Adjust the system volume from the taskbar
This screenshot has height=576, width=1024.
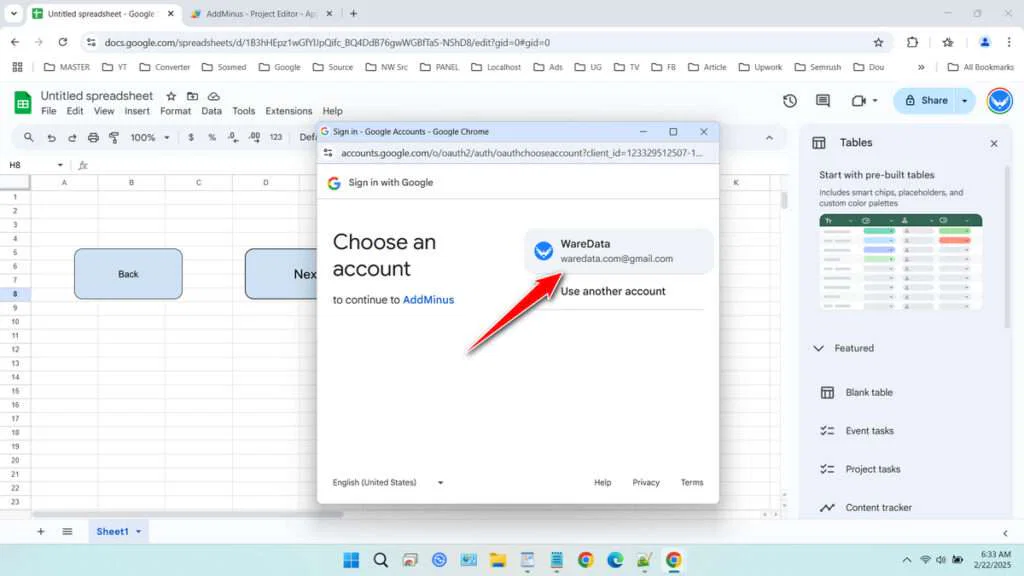point(939,560)
